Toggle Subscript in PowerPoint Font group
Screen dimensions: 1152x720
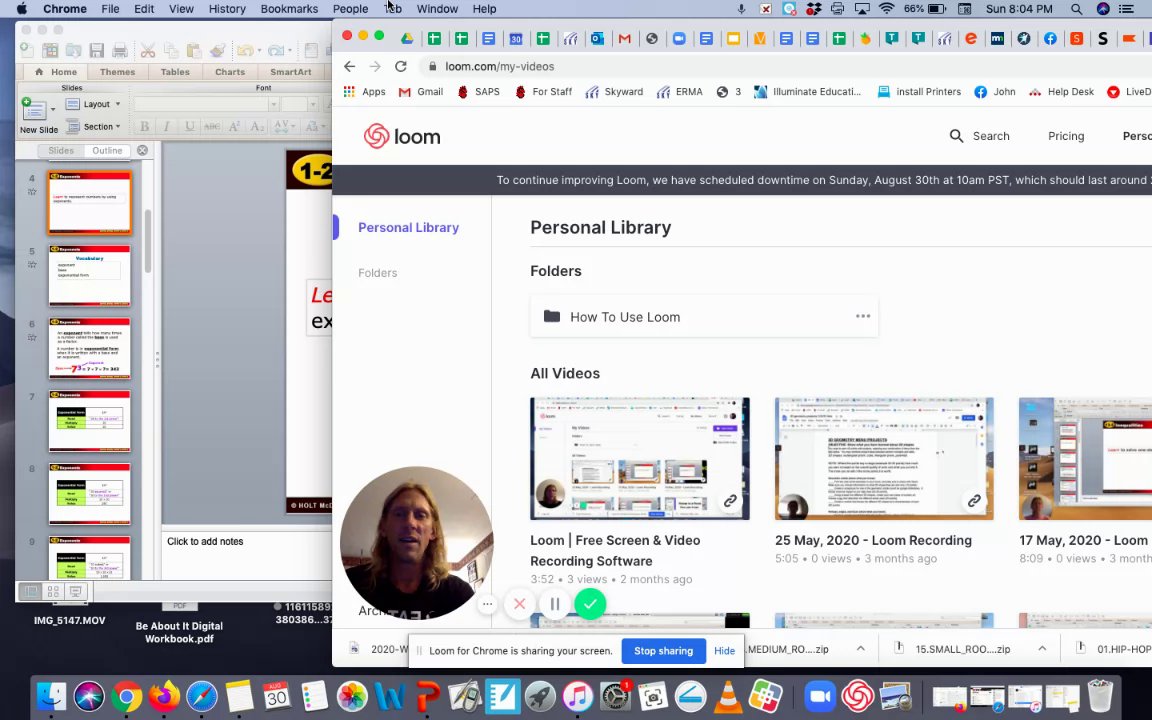[x=256, y=126]
